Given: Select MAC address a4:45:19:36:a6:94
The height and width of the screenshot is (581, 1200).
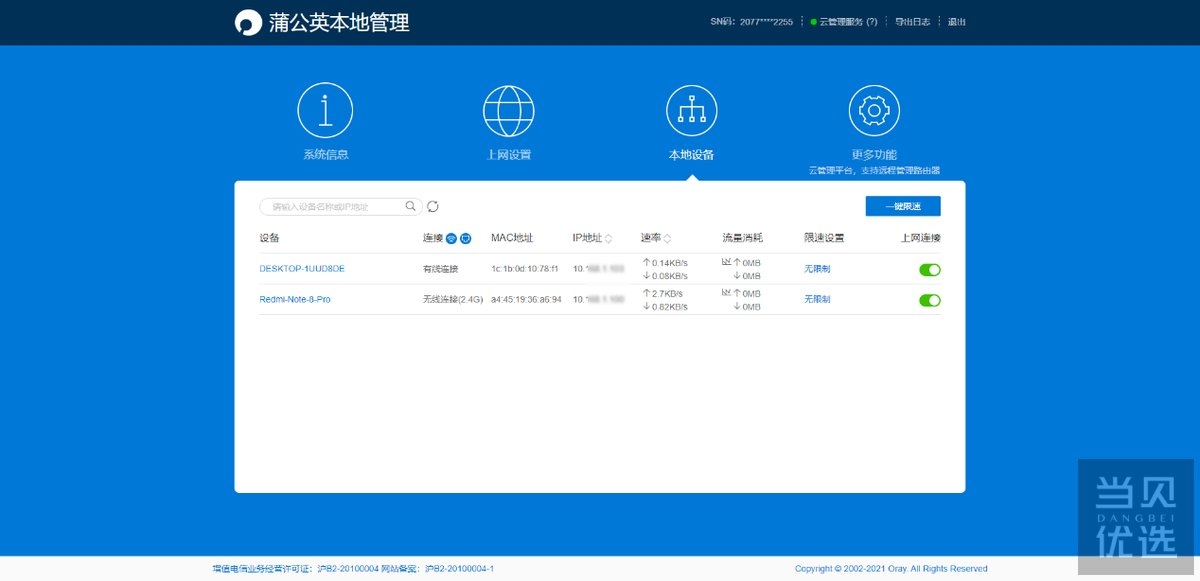Looking at the screenshot, I should point(526,299).
